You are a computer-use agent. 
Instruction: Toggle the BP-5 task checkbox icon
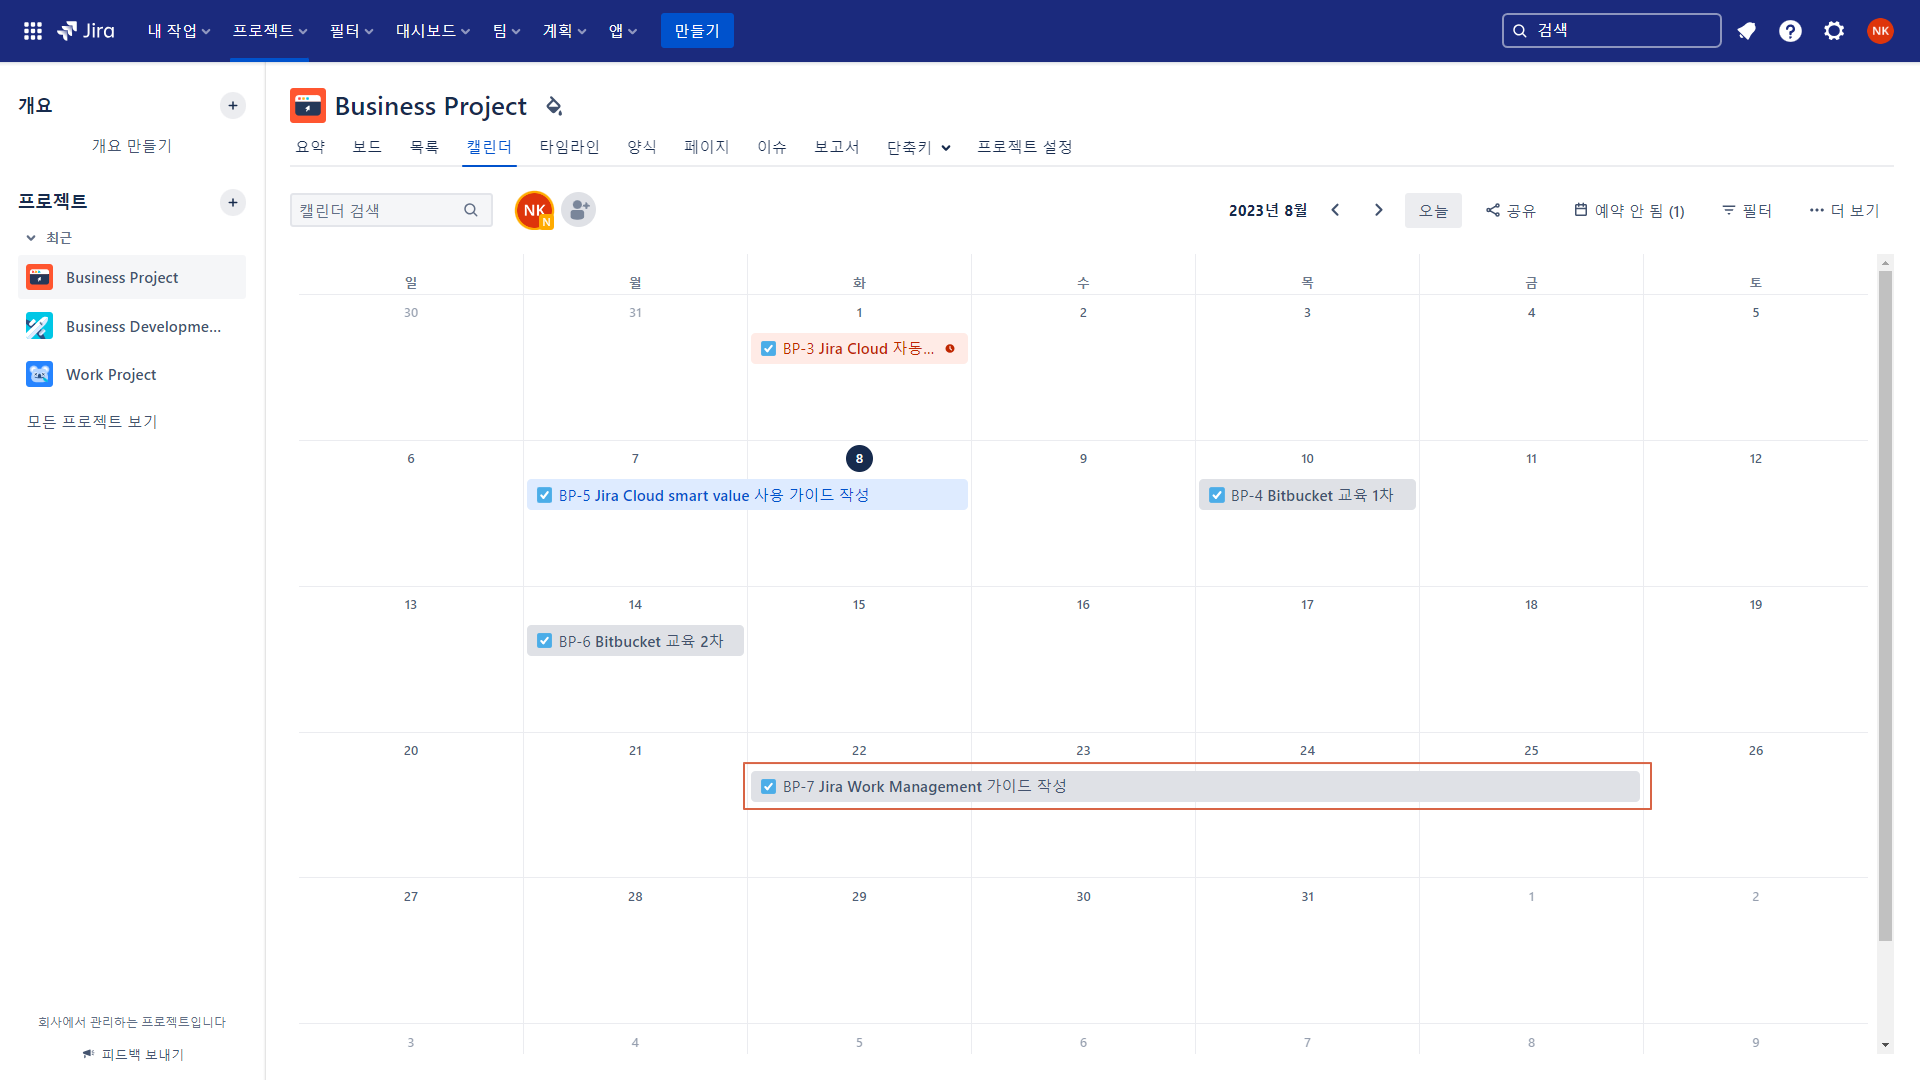(544, 495)
